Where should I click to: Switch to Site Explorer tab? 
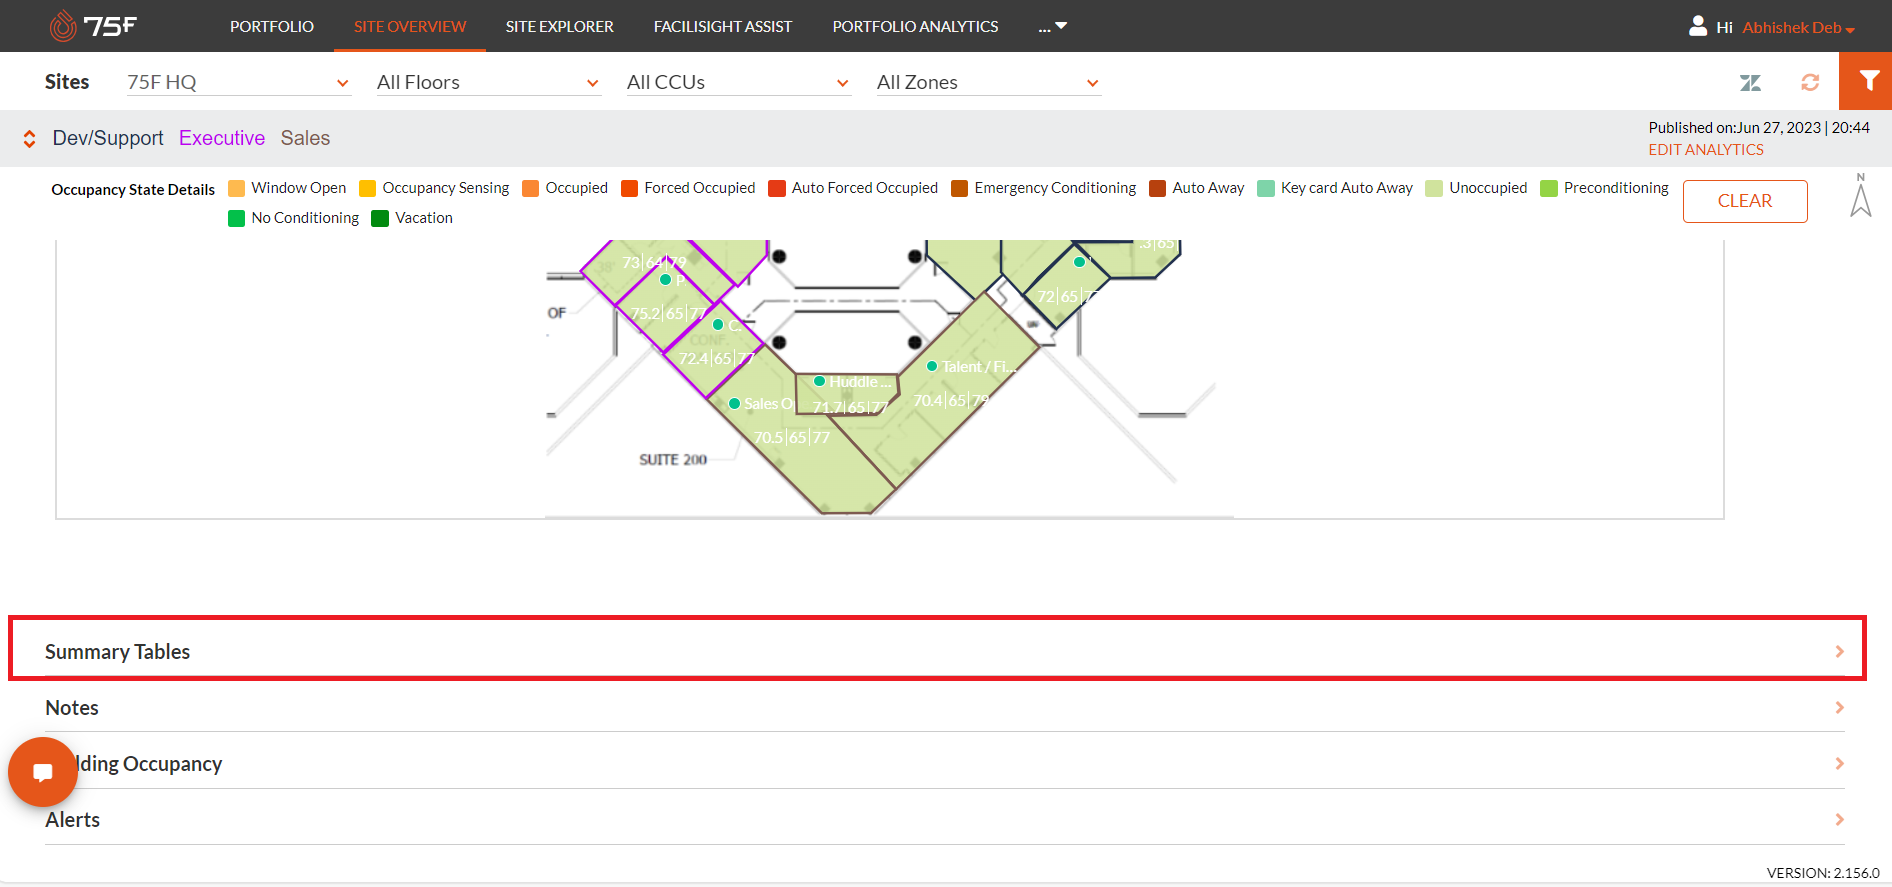560,26
